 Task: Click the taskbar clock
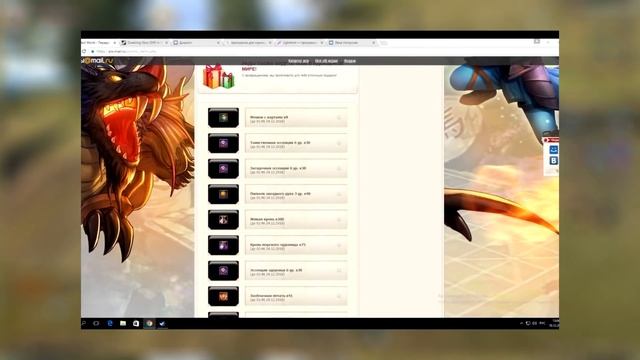[554, 323]
